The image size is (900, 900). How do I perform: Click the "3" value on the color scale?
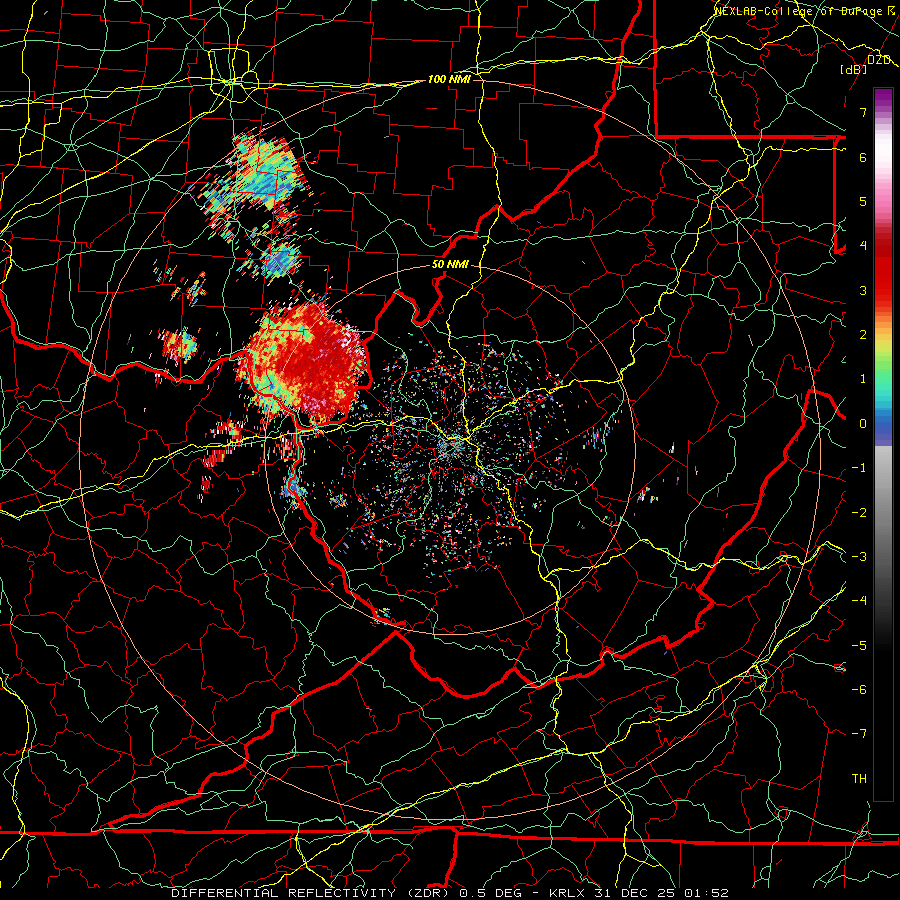(863, 290)
